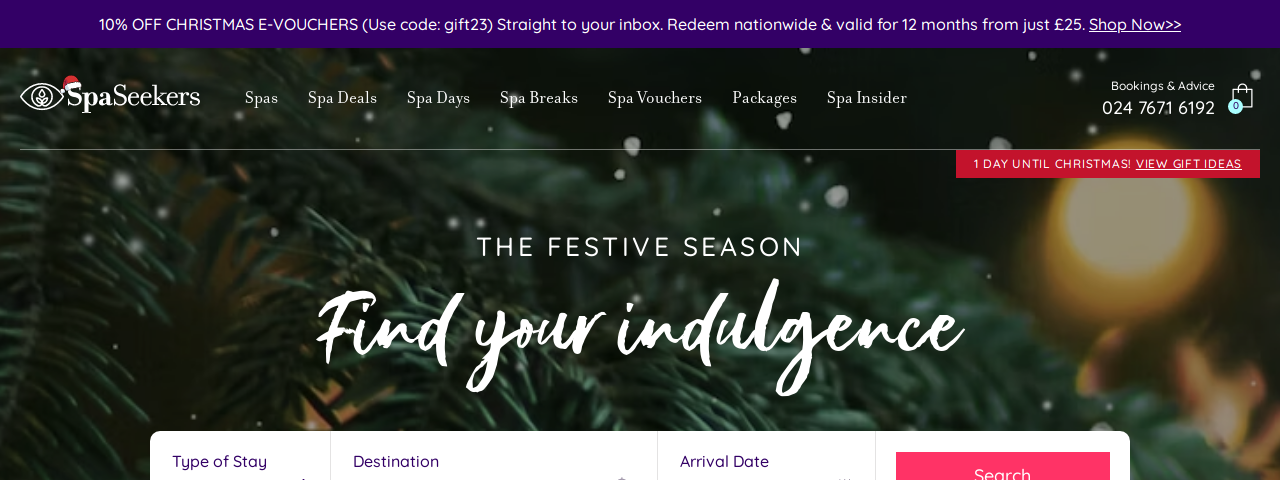Click the pink Search button
Image resolution: width=1280 pixels, height=480 pixels.
pos(1003,468)
